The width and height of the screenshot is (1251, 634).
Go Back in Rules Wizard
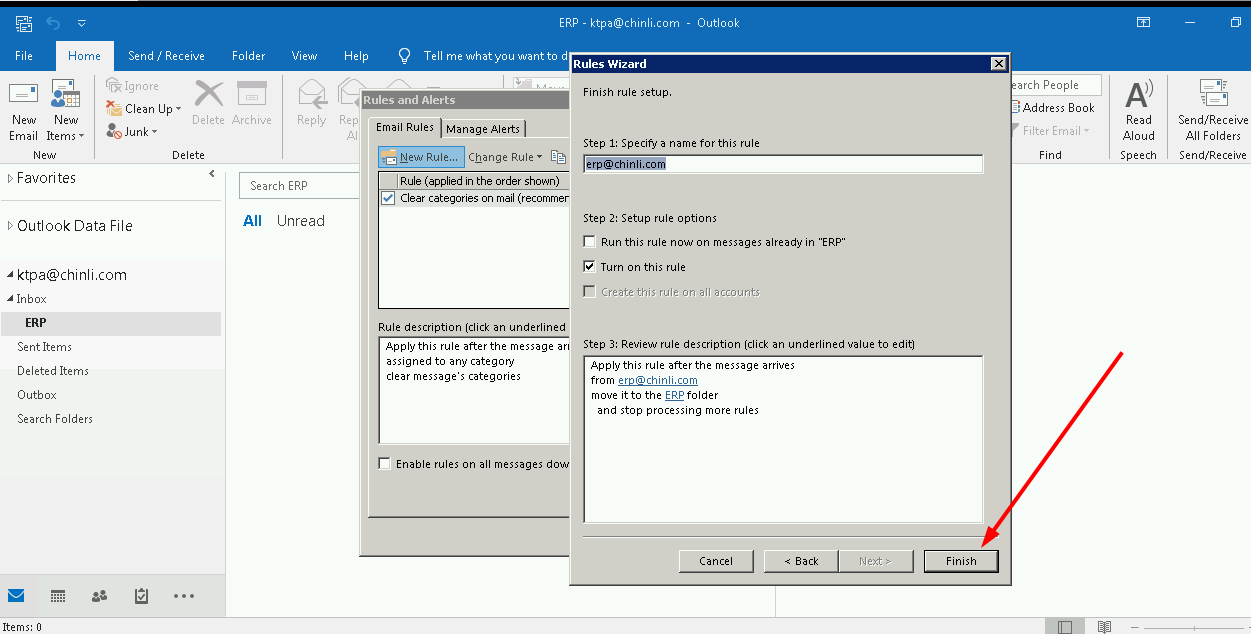tap(801, 561)
